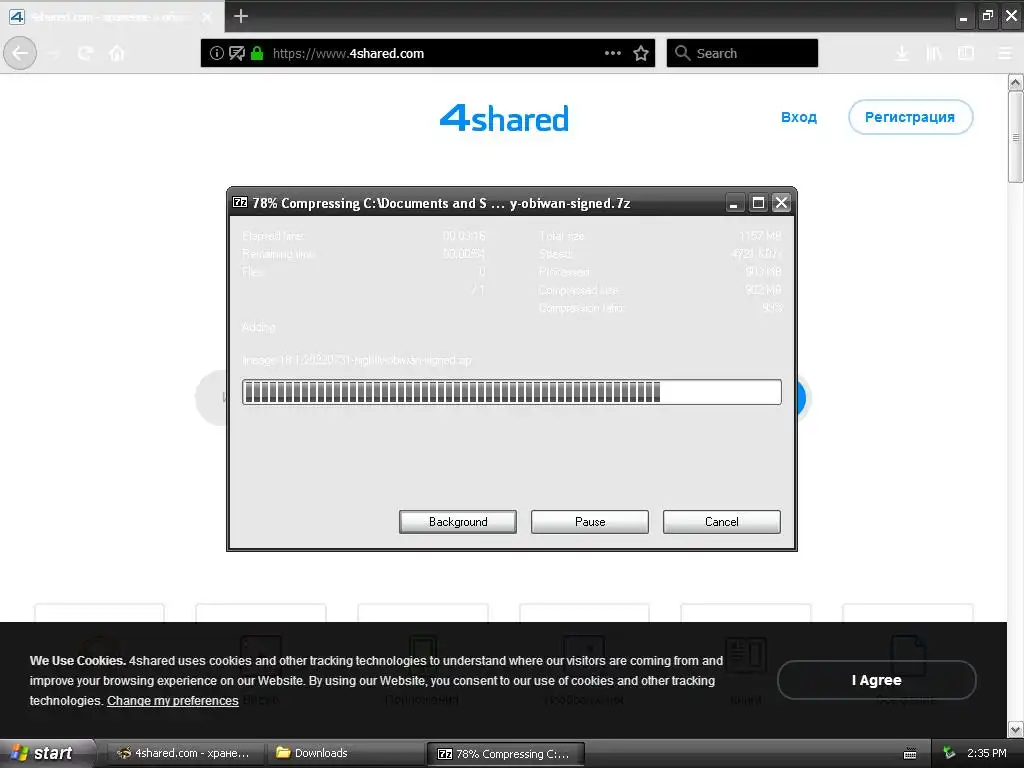1024x768 pixels.
Task: Accept cookies with I Agree button
Action: tap(876, 680)
